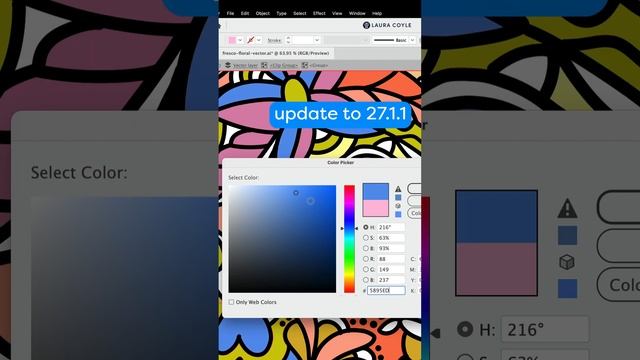The width and height of the screenshot is (640, 360).
Task: Select the S saturation radio button
Action: coord(366,238)
